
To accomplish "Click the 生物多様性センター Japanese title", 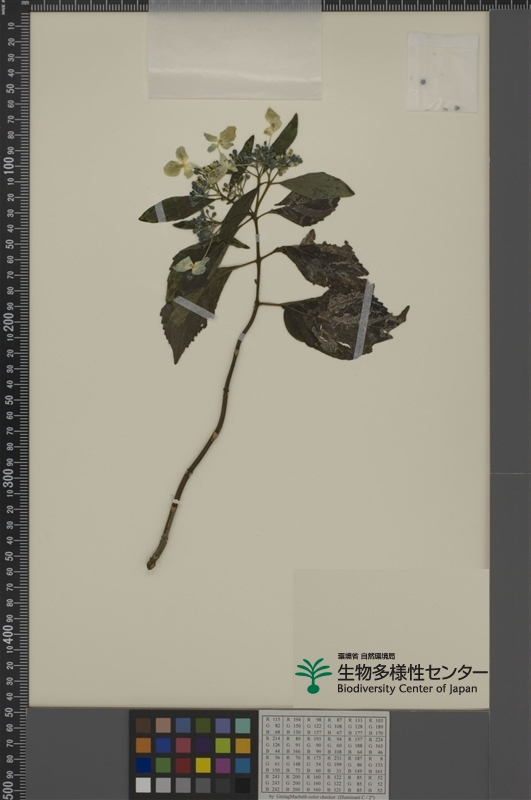I will click(x=412, y=672).
